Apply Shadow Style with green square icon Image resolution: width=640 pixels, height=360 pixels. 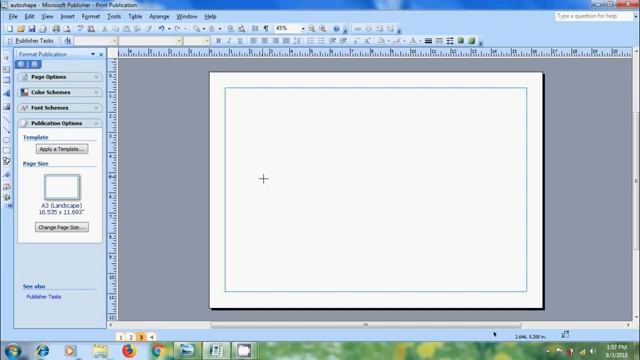461,41
